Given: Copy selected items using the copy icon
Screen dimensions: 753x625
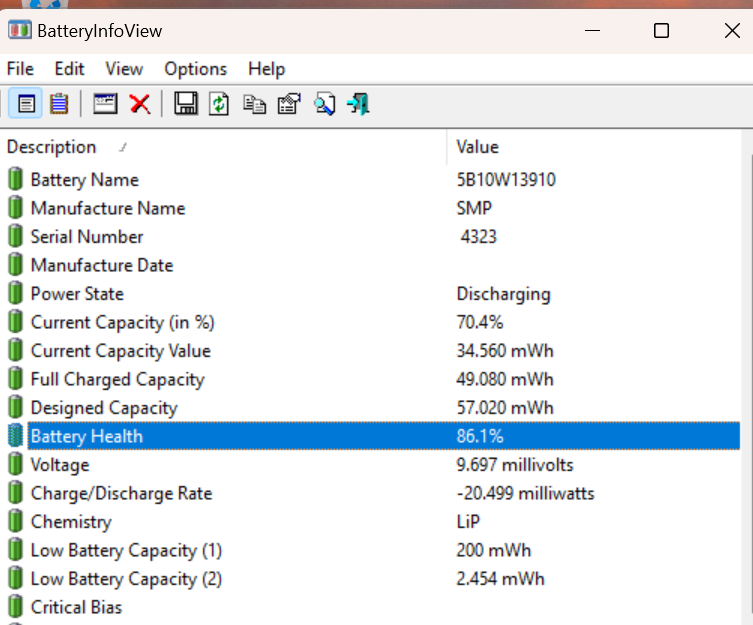Looking at the screenshot, I should (255, 104).
